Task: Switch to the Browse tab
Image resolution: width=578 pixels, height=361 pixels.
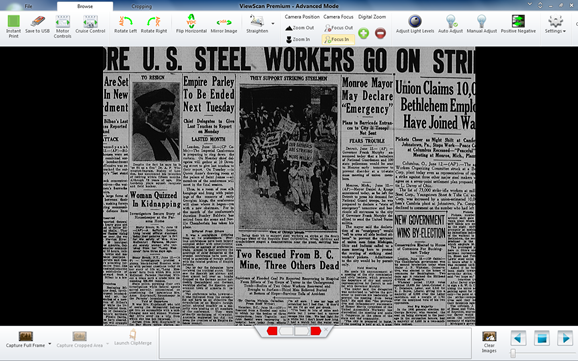Action: coord(85,6)
